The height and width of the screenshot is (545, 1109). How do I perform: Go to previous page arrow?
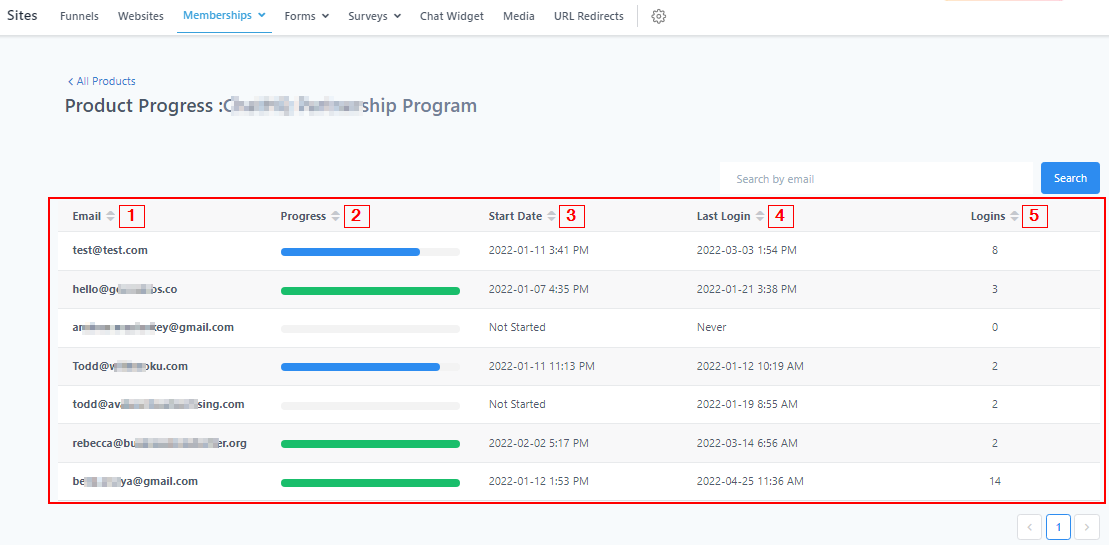tap(1029, 527)
